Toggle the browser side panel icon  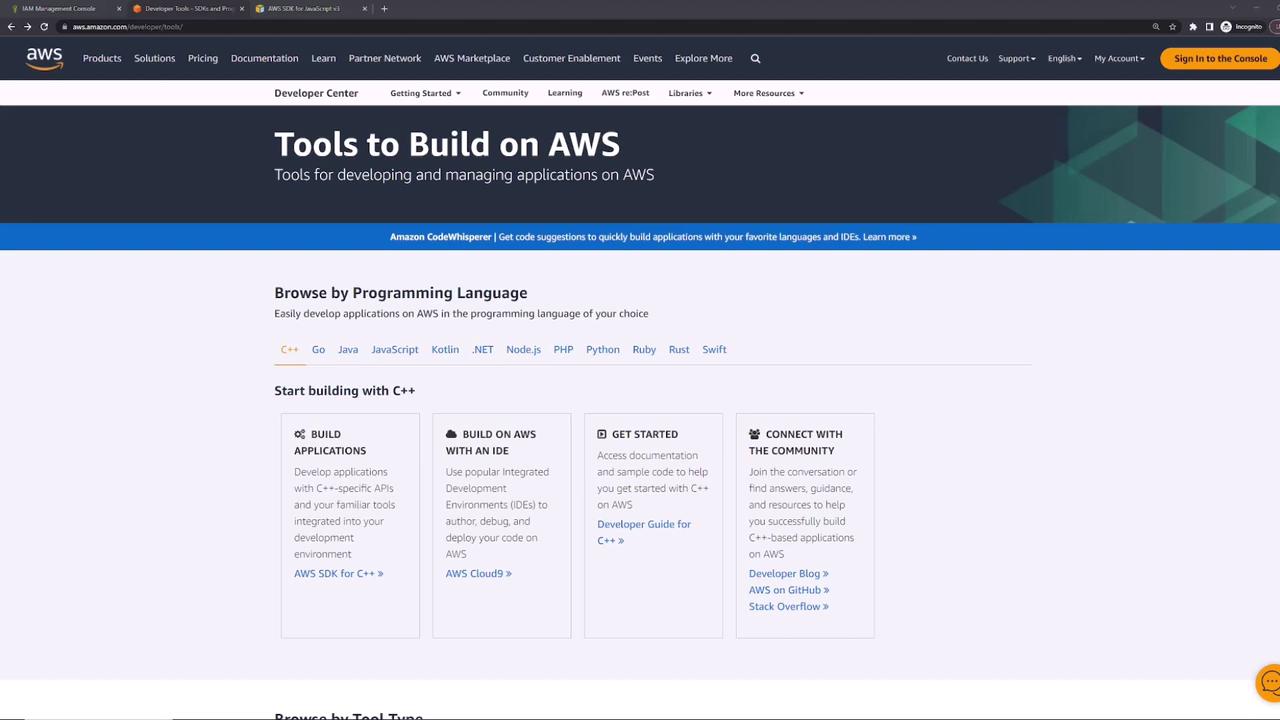tap(1209, 27)
